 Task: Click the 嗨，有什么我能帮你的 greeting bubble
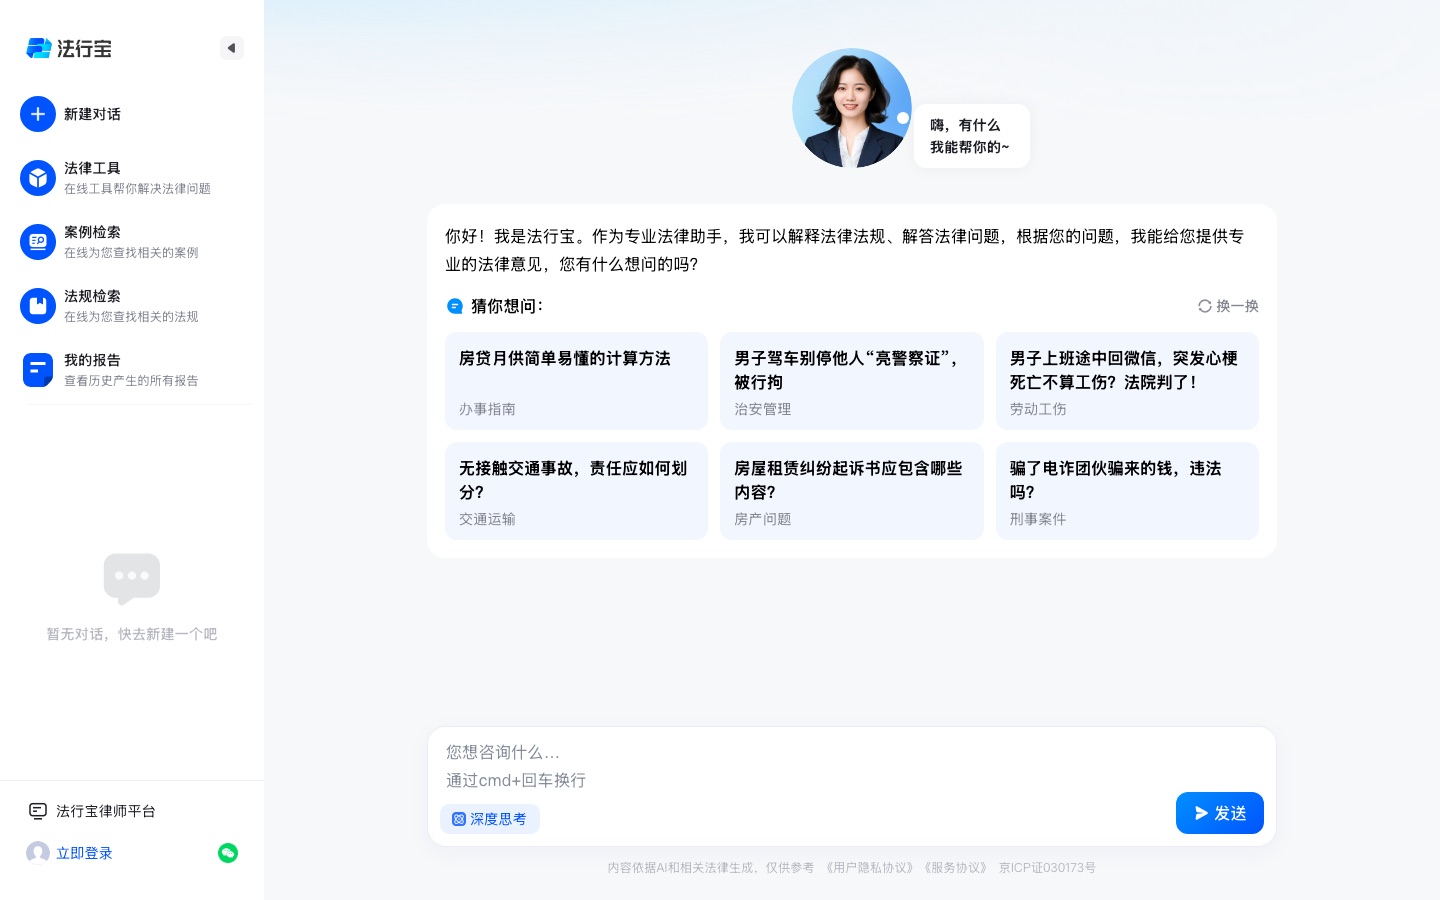(x=972, y=136)
